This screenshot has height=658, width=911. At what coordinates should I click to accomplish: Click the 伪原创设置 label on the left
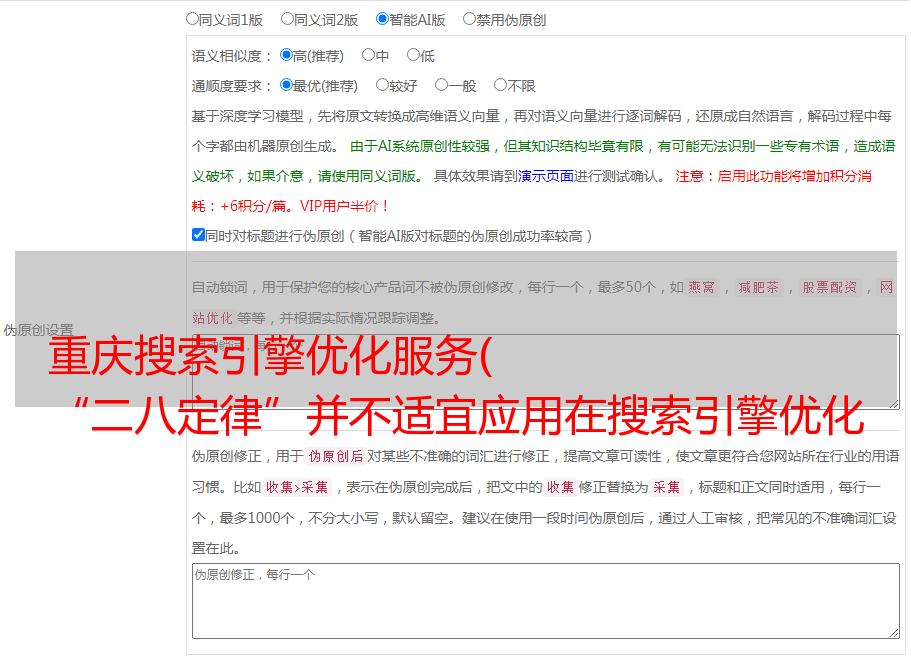[x=39, y=330]
